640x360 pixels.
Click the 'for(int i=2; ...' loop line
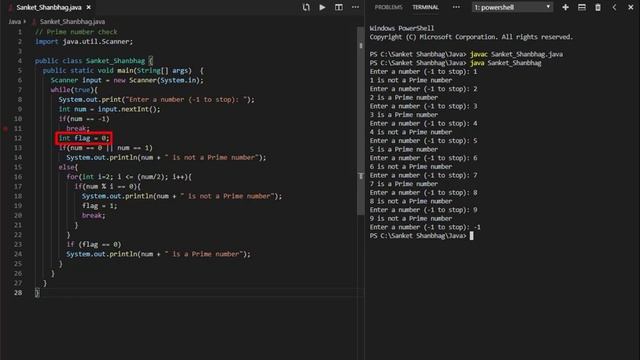point(129,177)
